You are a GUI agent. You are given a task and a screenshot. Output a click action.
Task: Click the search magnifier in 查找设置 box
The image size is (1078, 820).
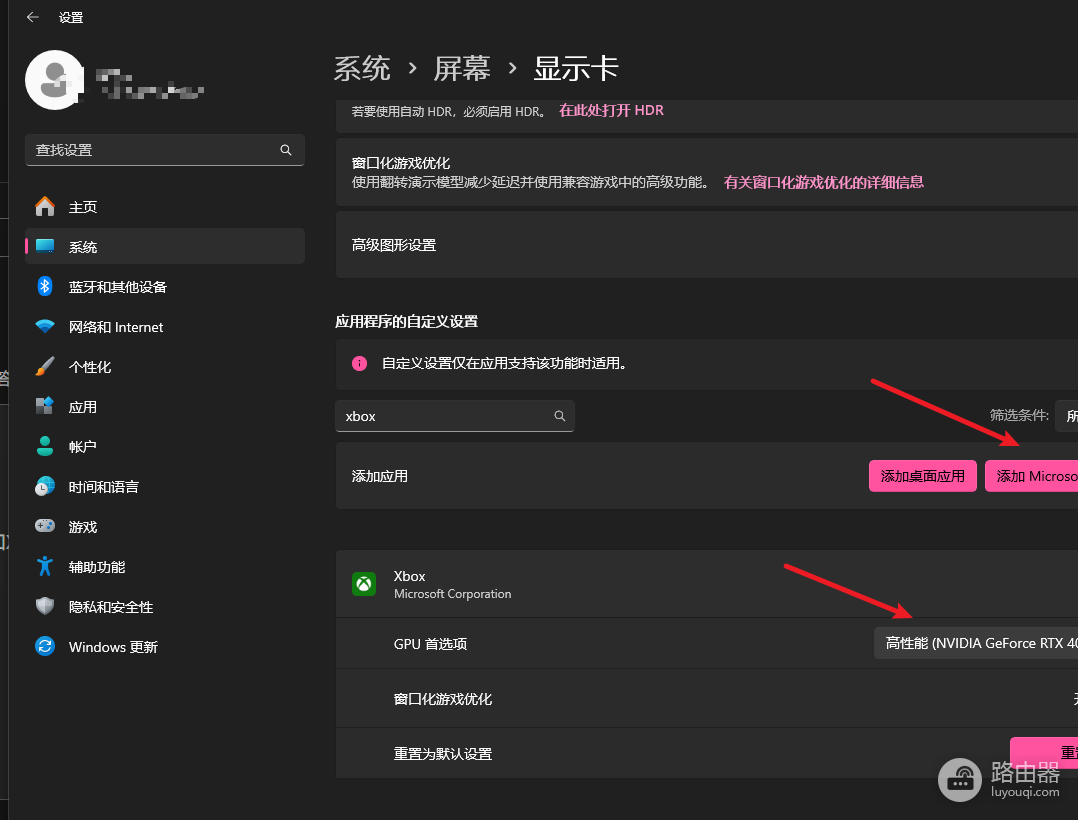pyautogui.click(x=286, y=150)
